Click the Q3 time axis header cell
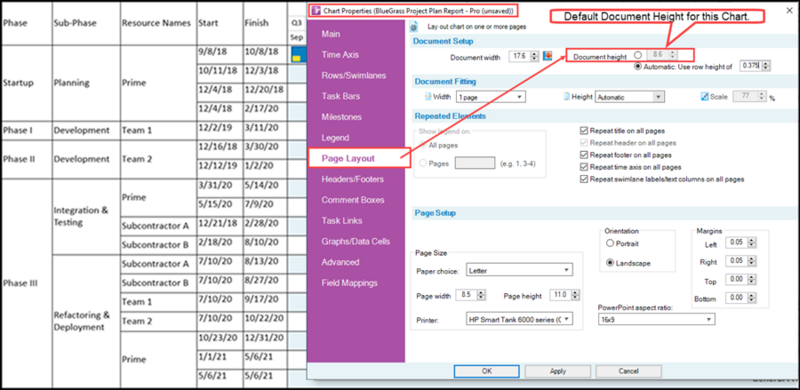This screenshot has width=800, height=390. click(296, 23)
